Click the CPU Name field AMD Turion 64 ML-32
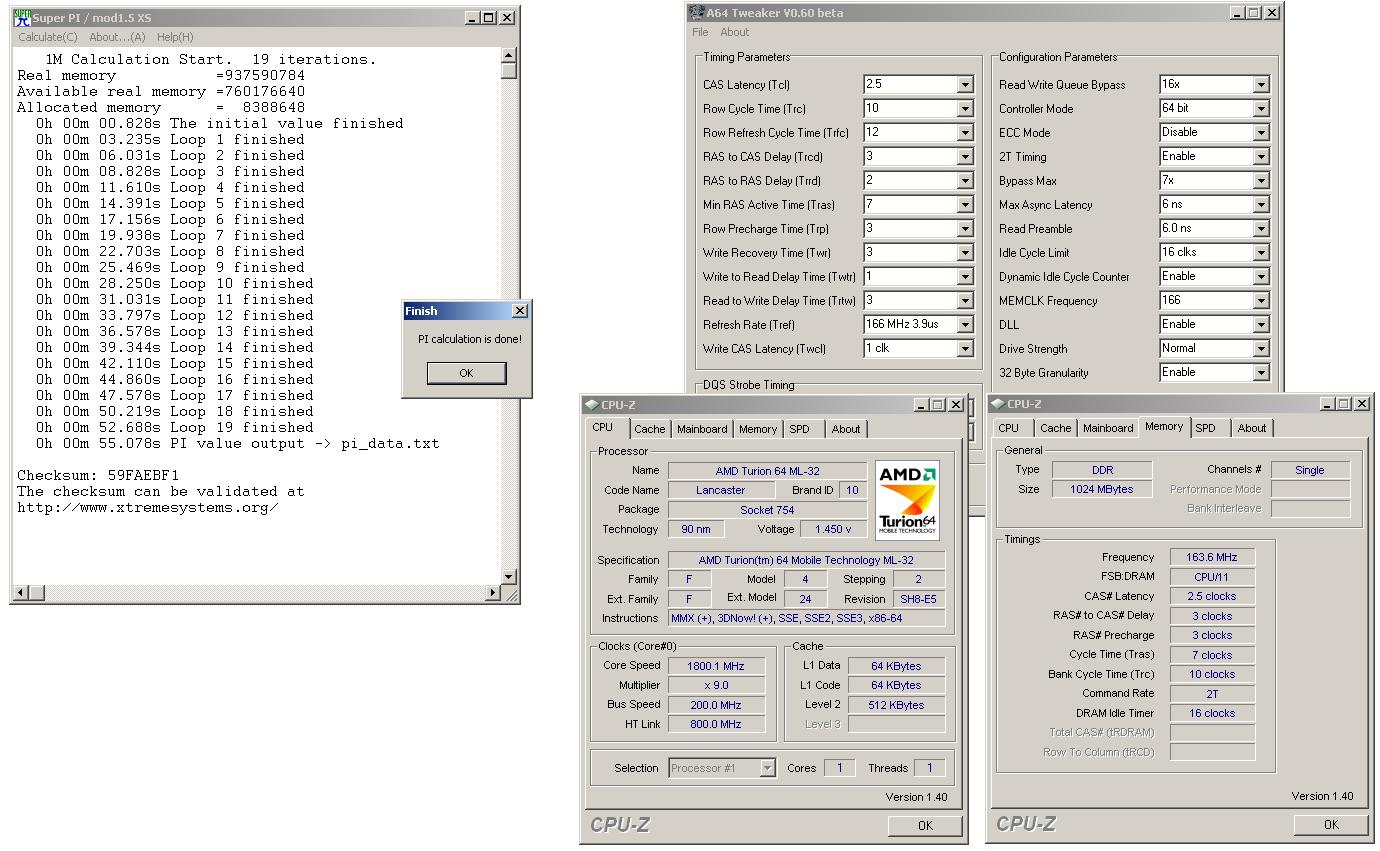Viewport: 1380px width, 851px height. click(x=768, y=471)
